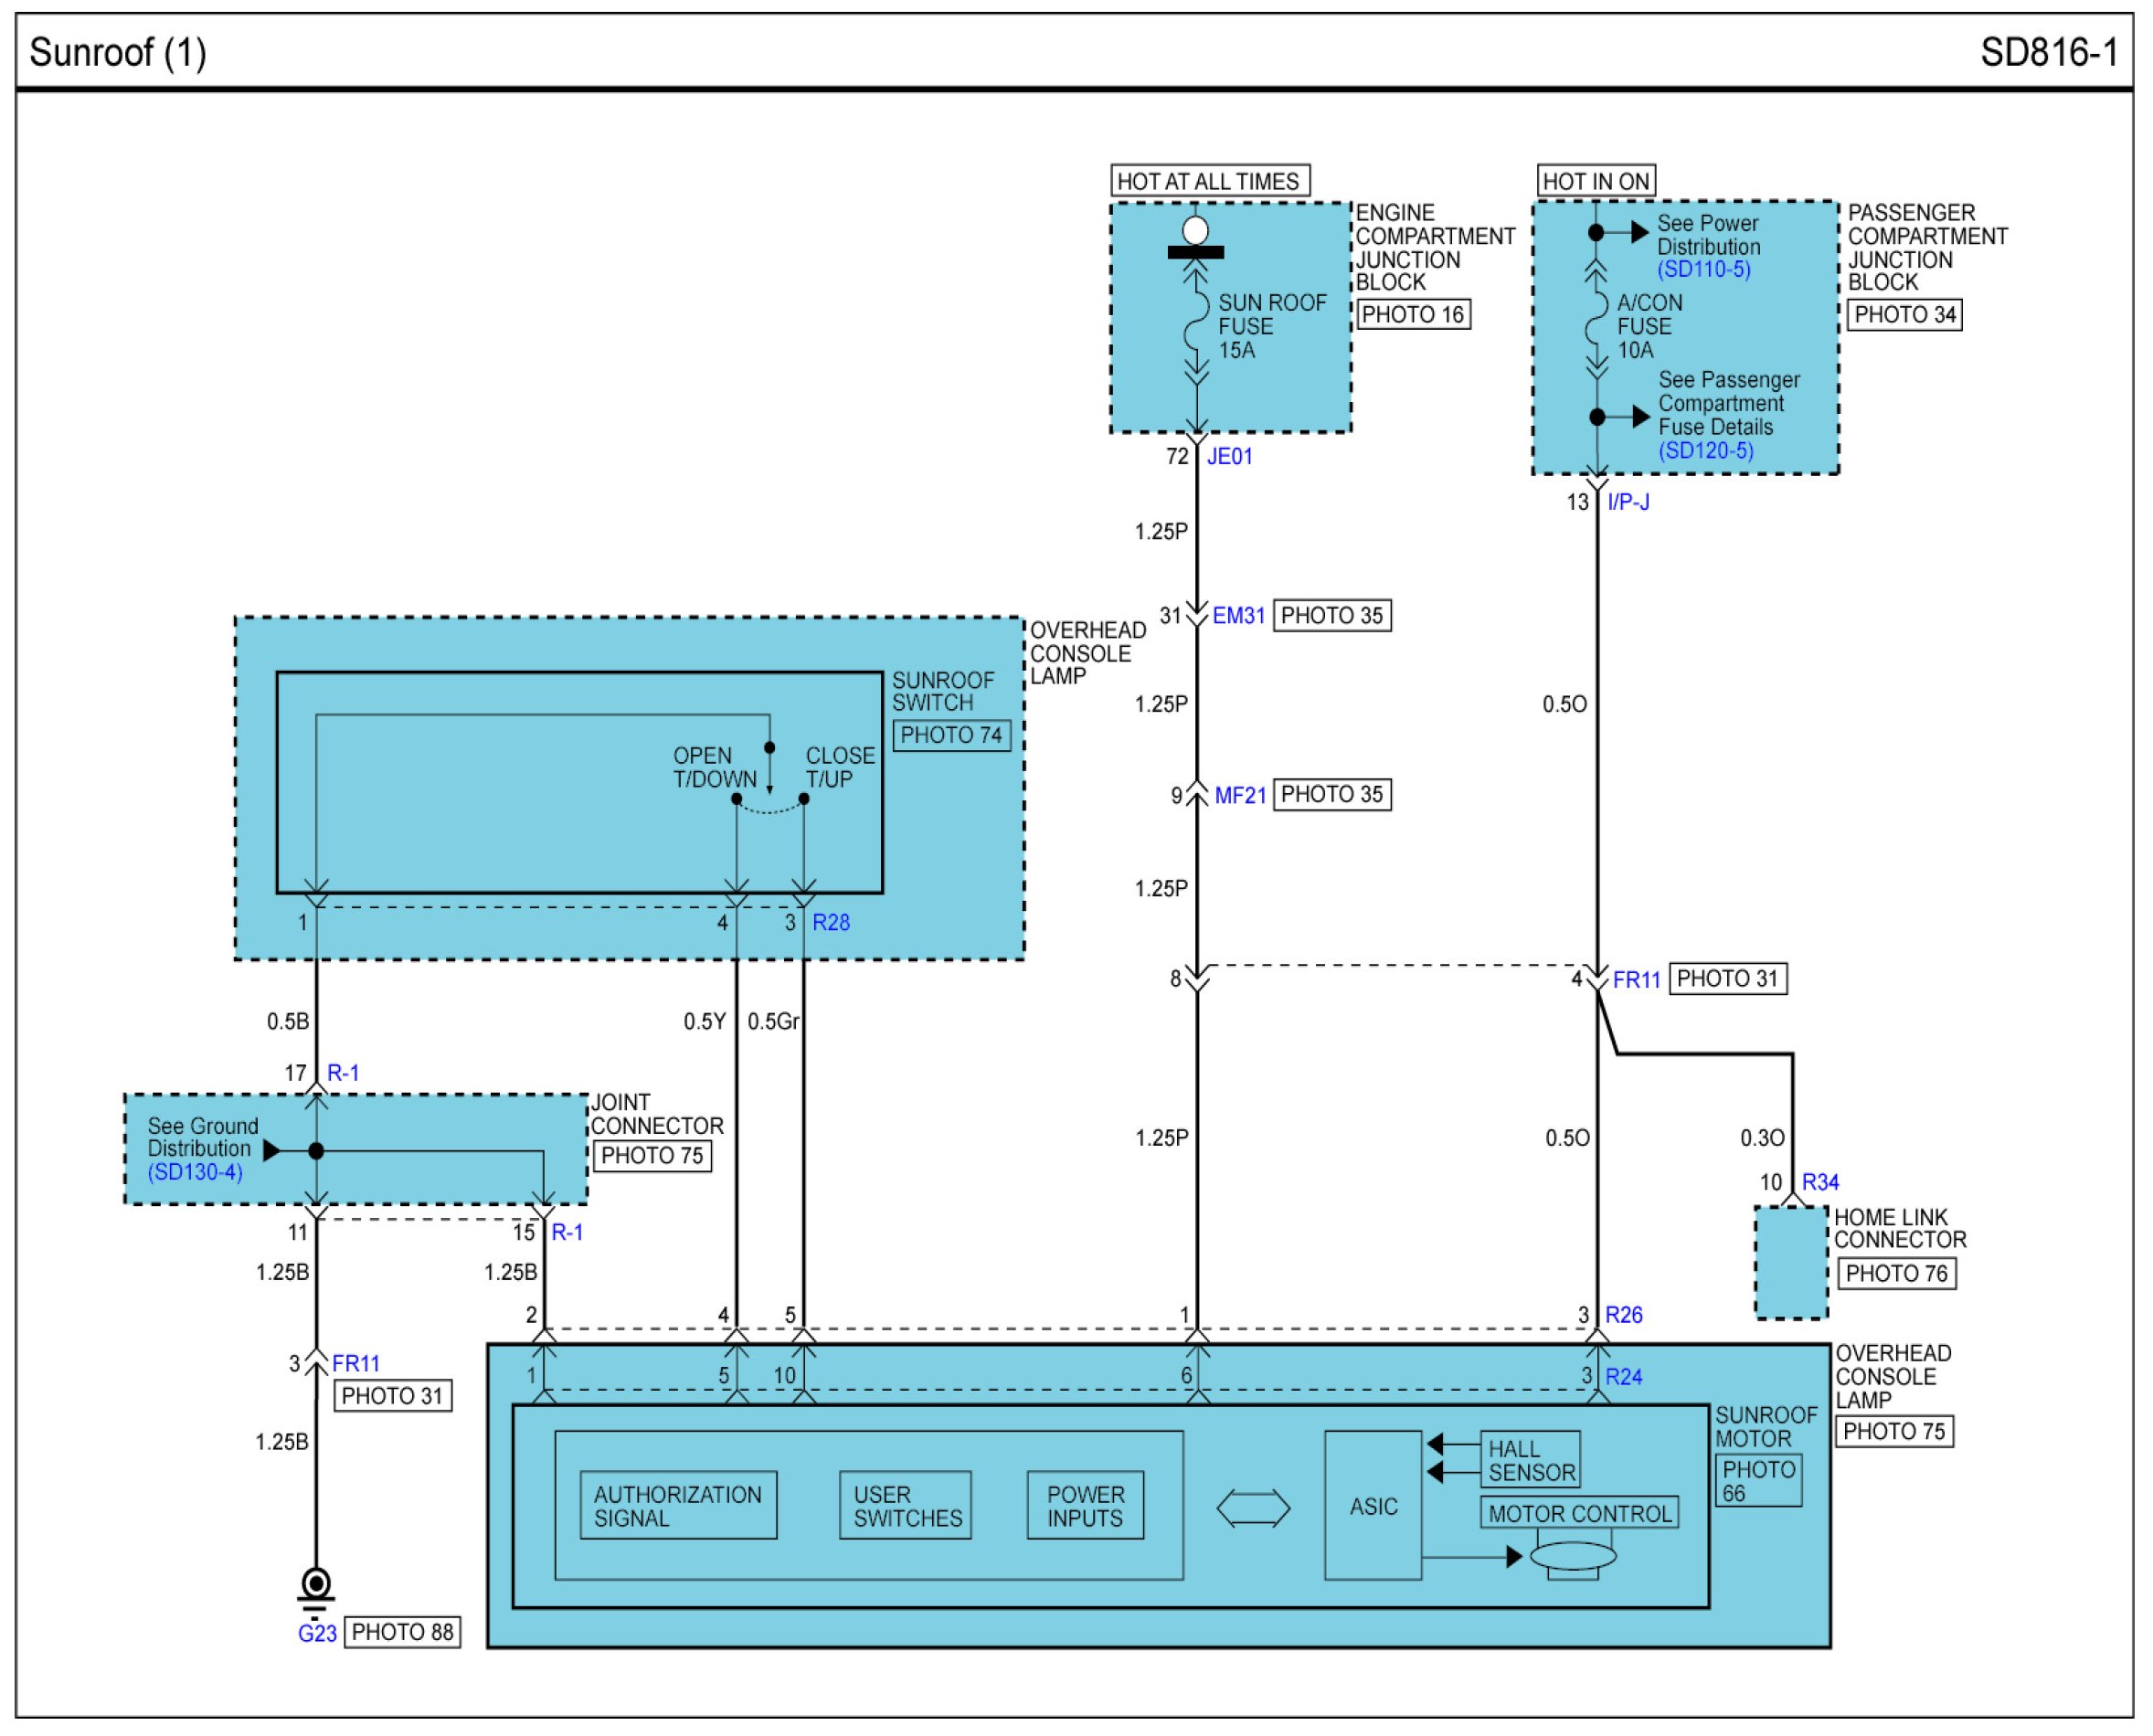Select the AUTHORIZATION SIGNAL block

pyautogui.click(x=678, y=1505)
